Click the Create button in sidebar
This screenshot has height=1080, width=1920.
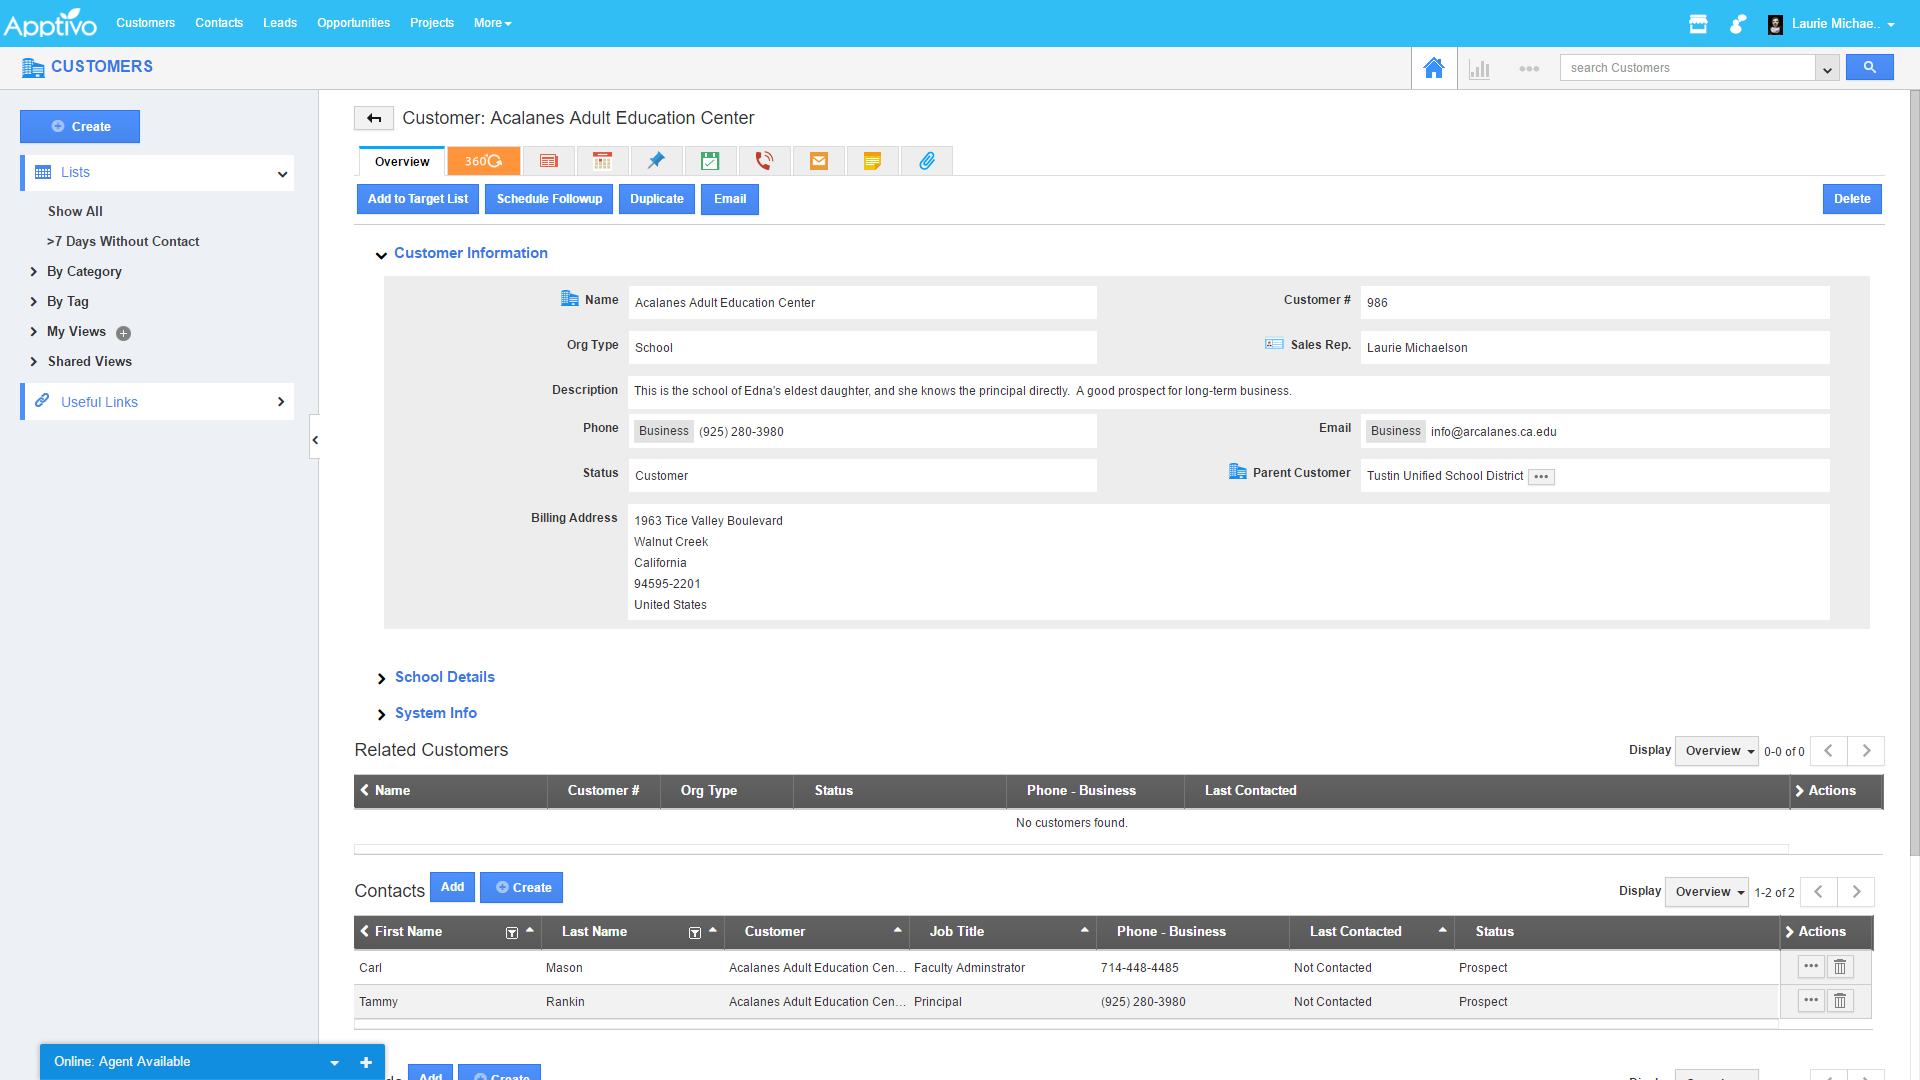(x=80, y=127)
